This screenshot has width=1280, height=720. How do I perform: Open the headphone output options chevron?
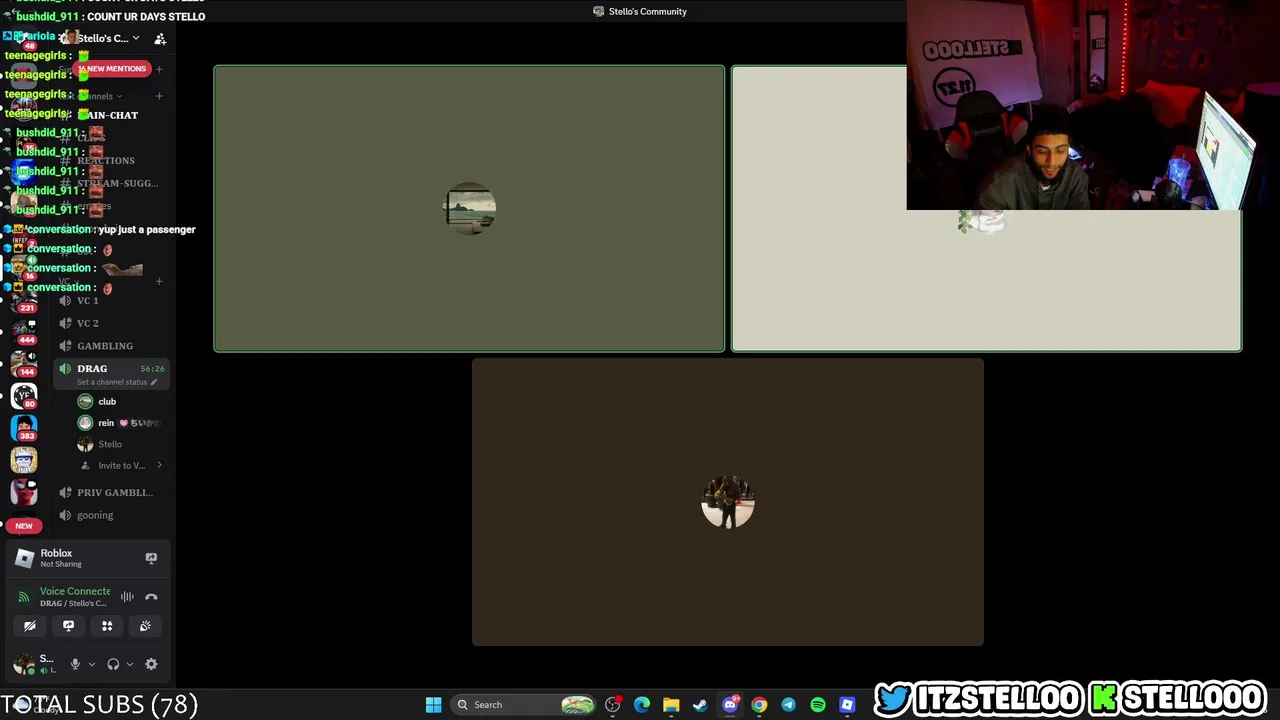coord(129,664)
